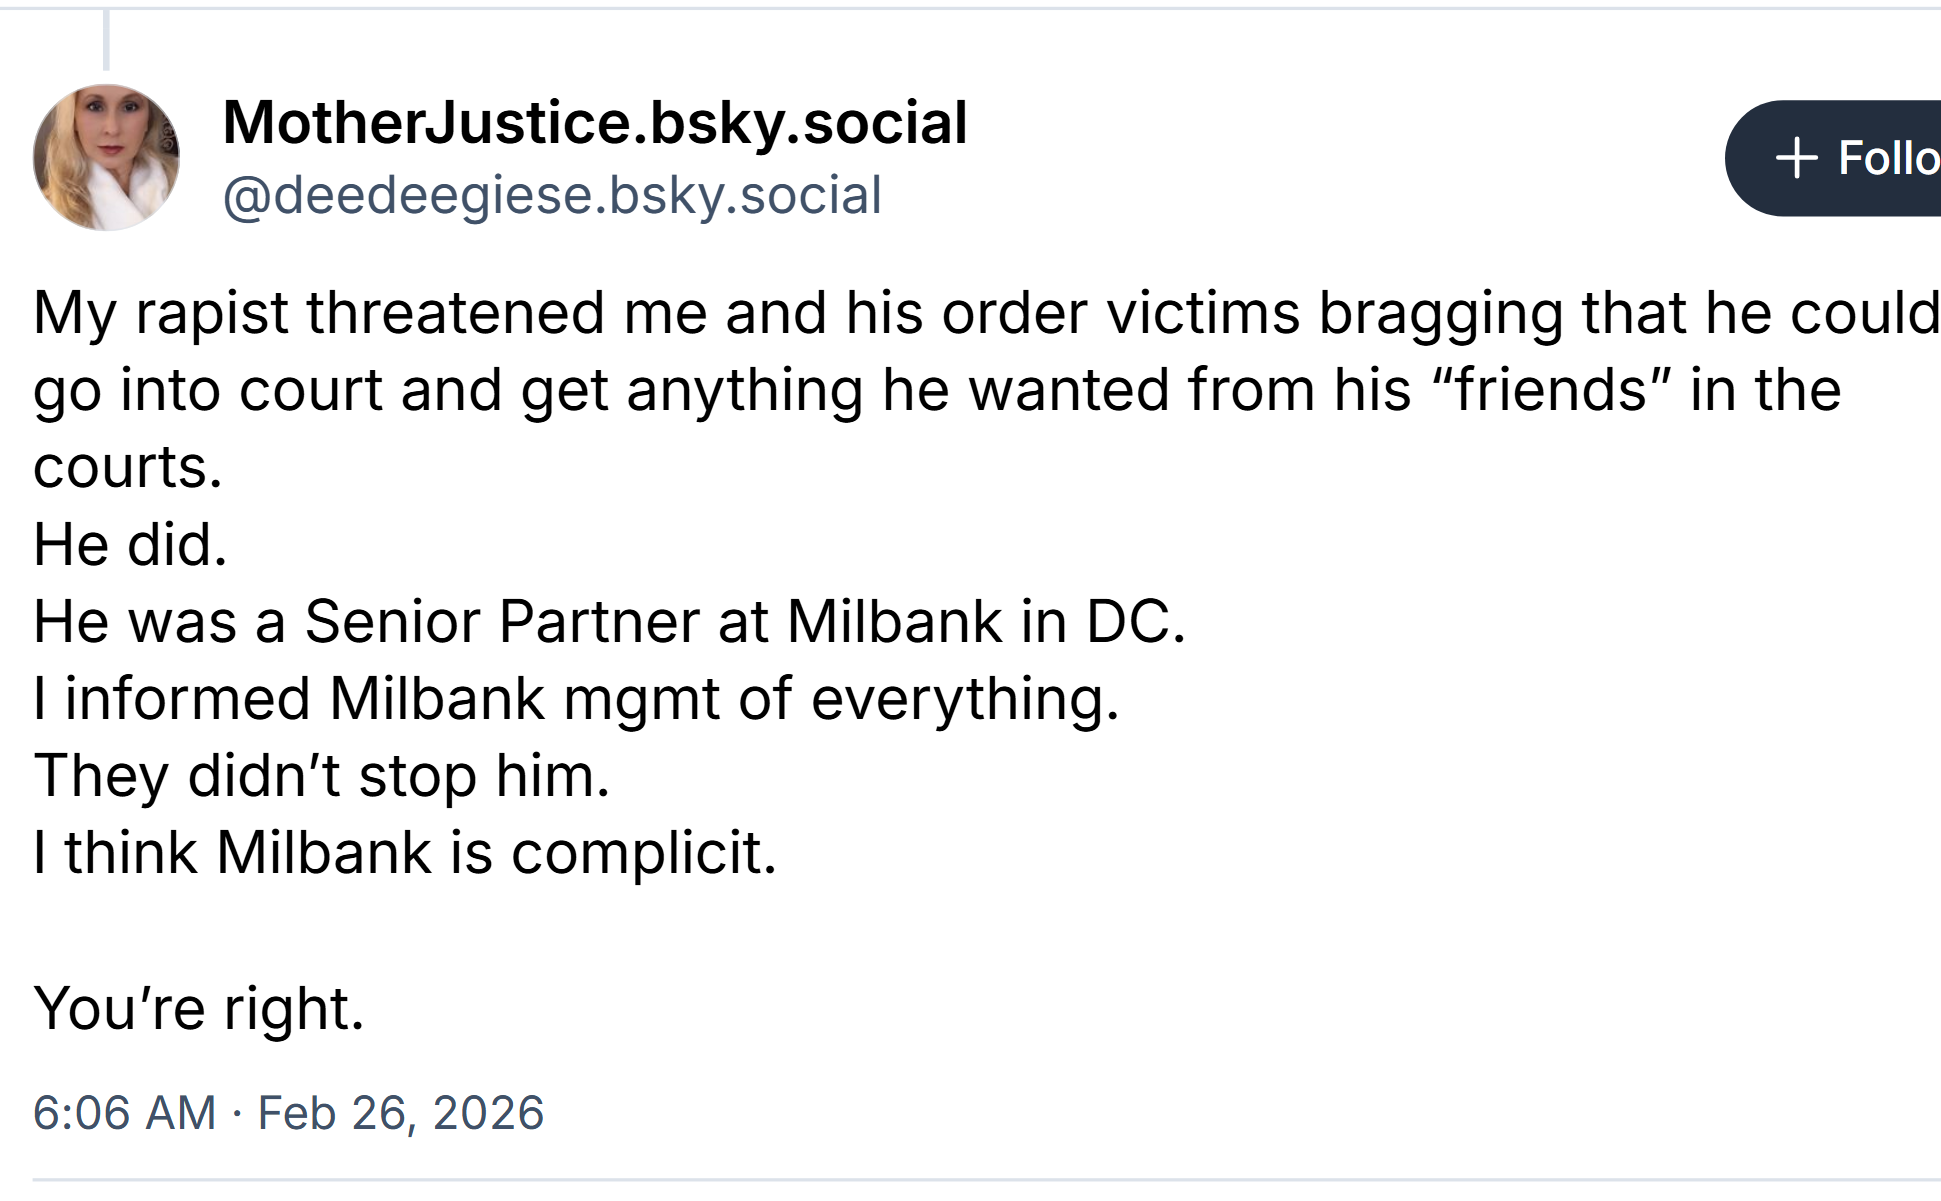
Task: Click 'I informed Milbank mgmt of everything.'
Action: pos(578,696)
